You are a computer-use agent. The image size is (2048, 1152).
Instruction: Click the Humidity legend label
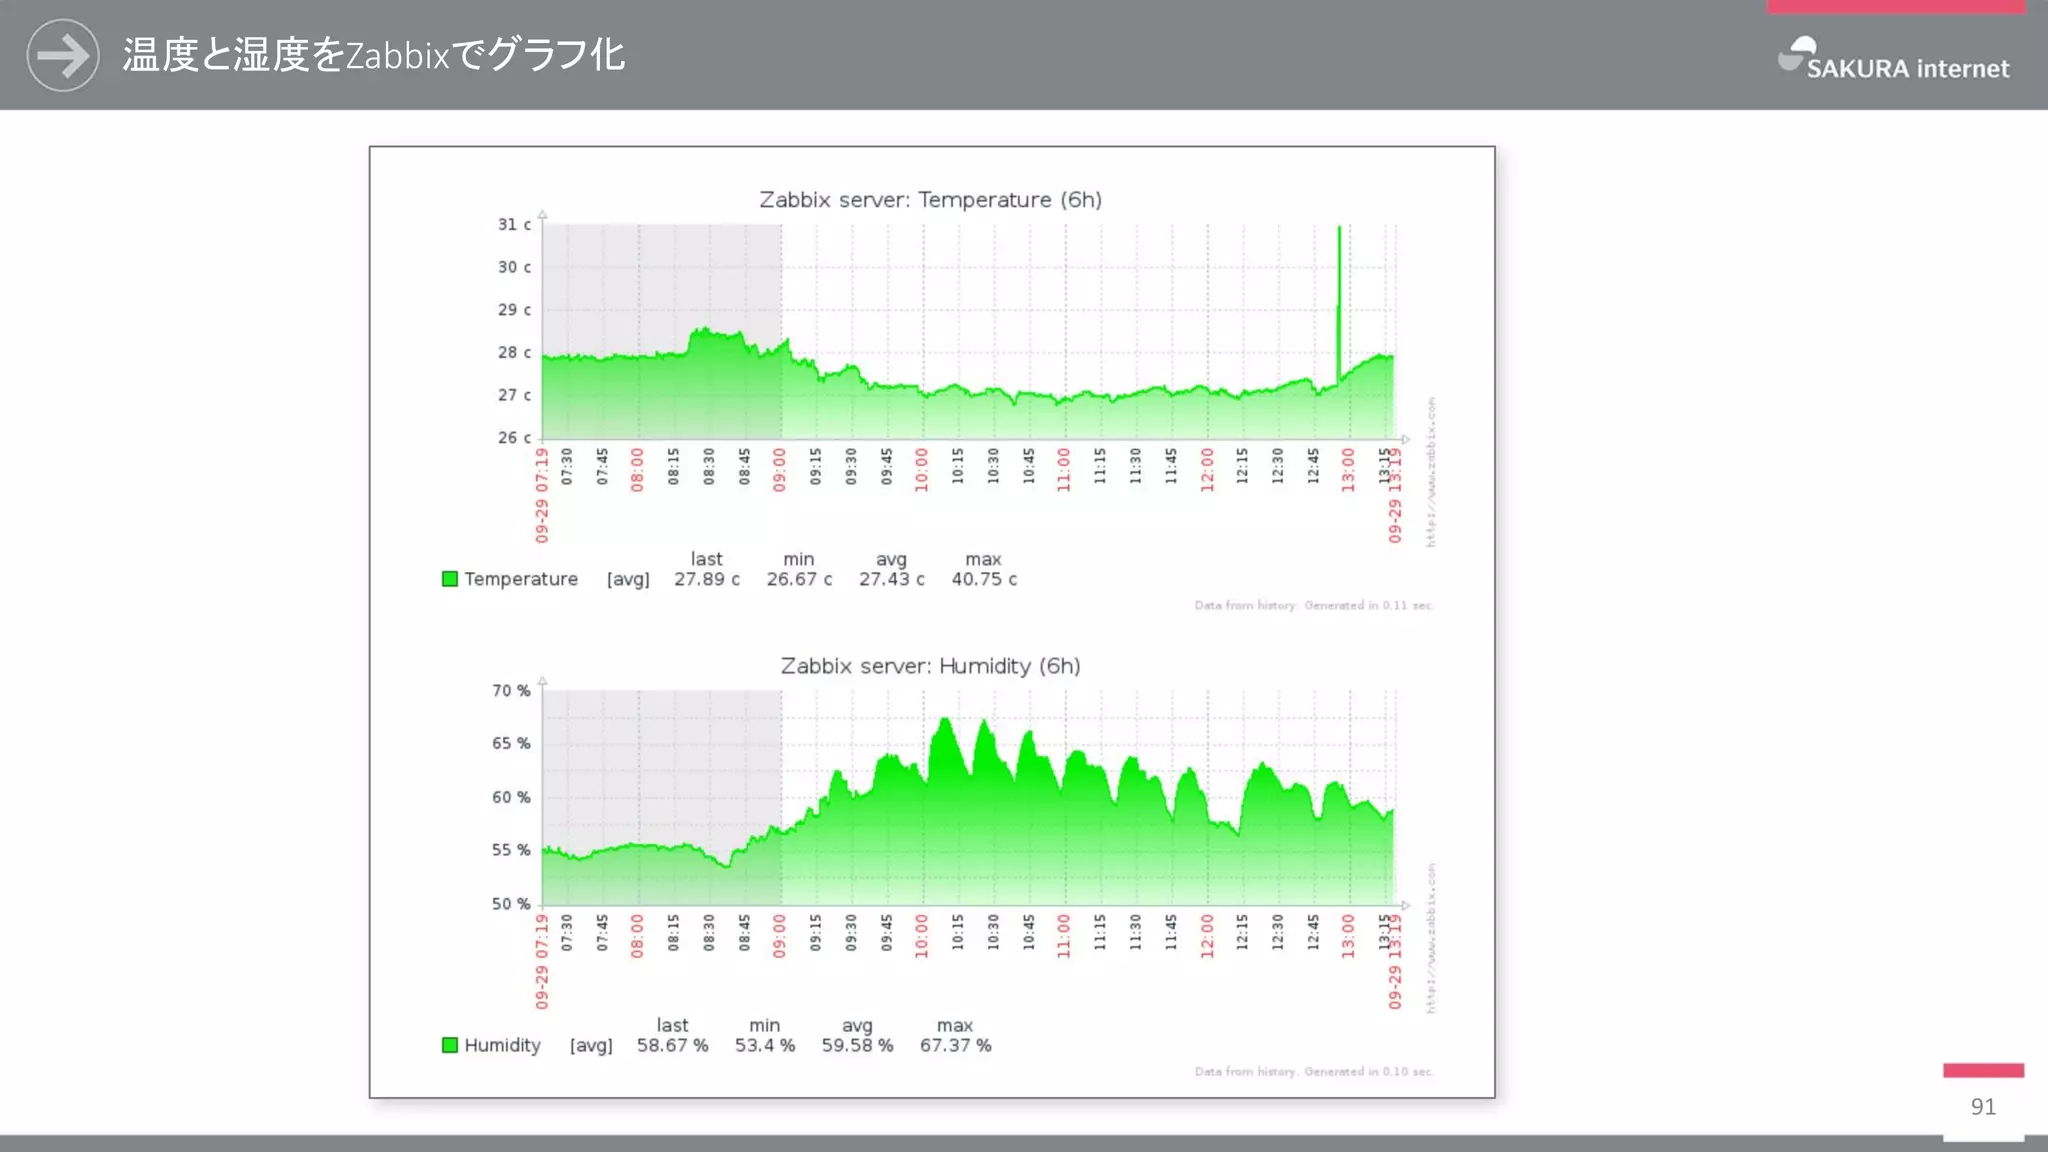coord(502,1045)
